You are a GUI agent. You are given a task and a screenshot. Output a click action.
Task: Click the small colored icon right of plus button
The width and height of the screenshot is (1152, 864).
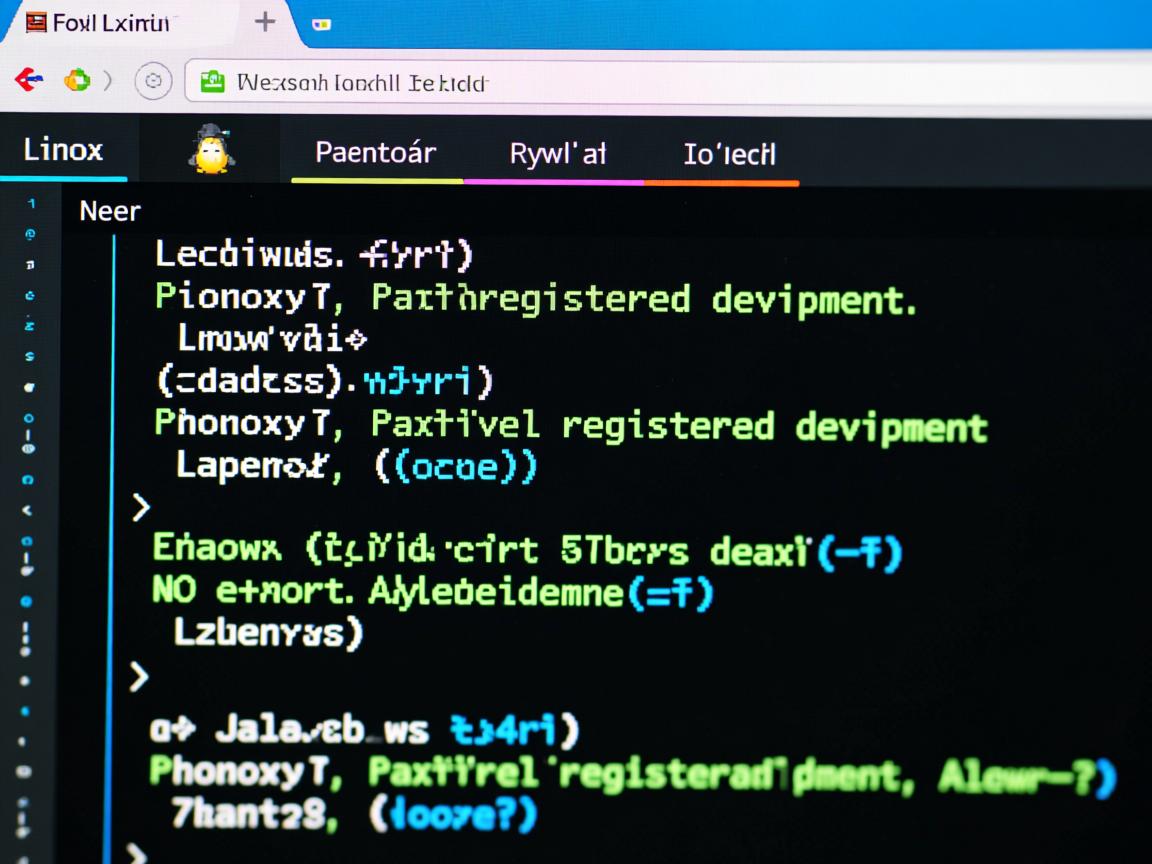[321, 24]
